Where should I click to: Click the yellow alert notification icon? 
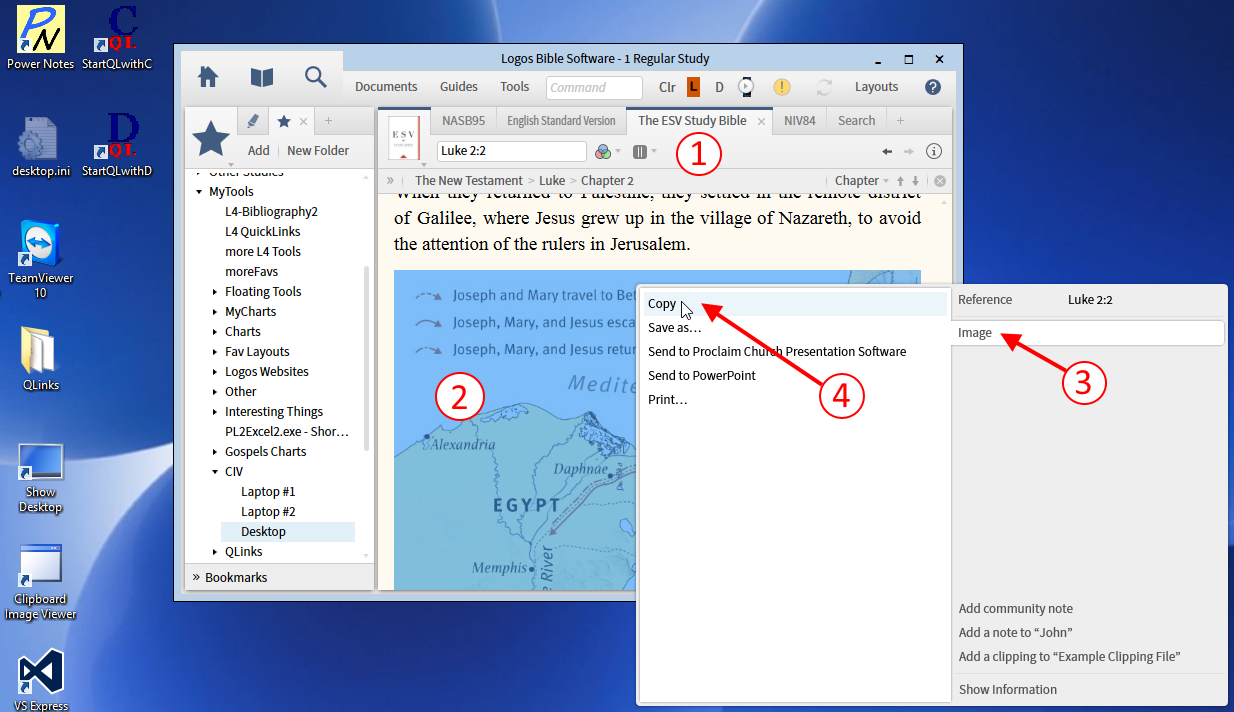pyautogui.click(x=782, y=87)
